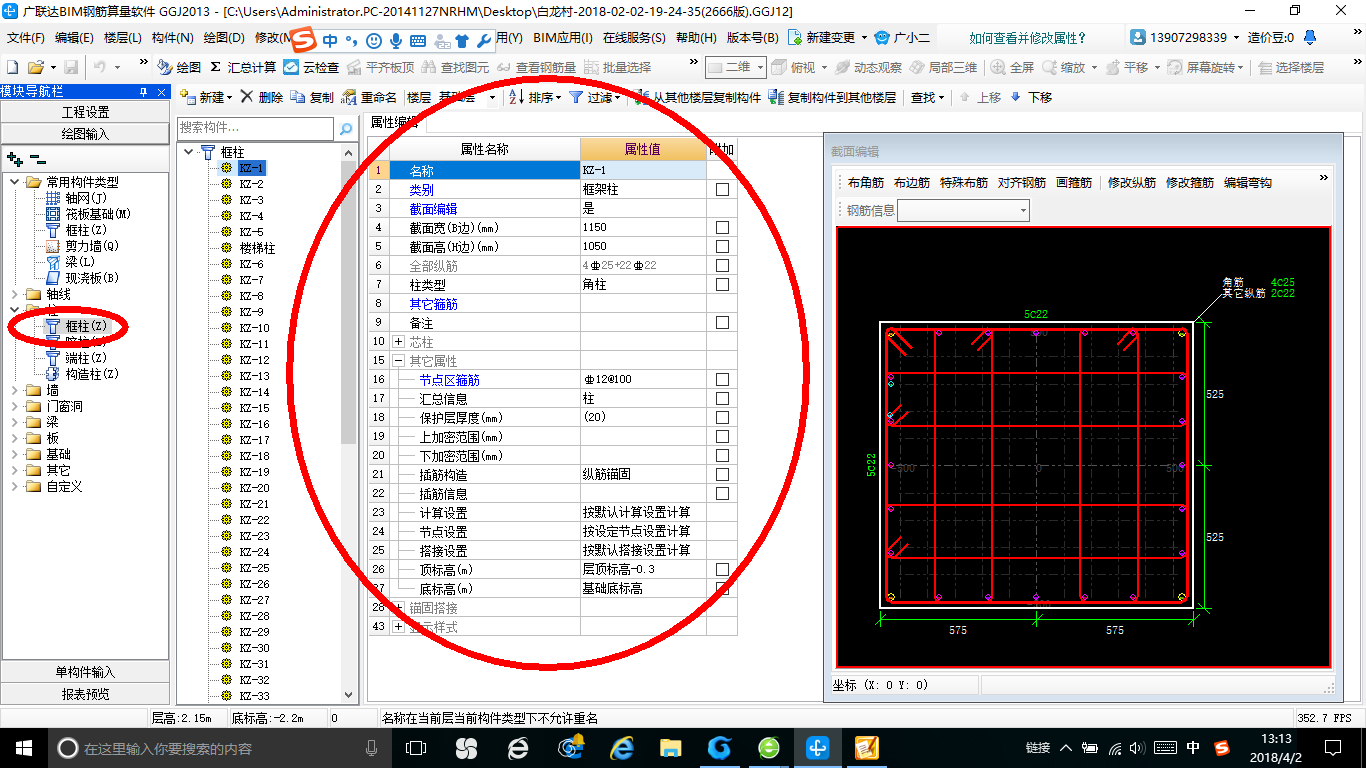The image size is (1366, 768).
Task: Run 汇总计算 summary calculation
Action: 243,67
